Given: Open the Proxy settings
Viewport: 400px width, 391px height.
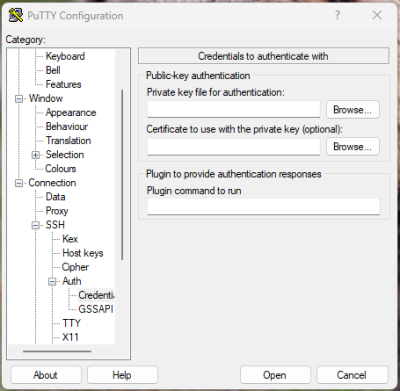Looking at the screenshot, I should click(x=57, y=211).
